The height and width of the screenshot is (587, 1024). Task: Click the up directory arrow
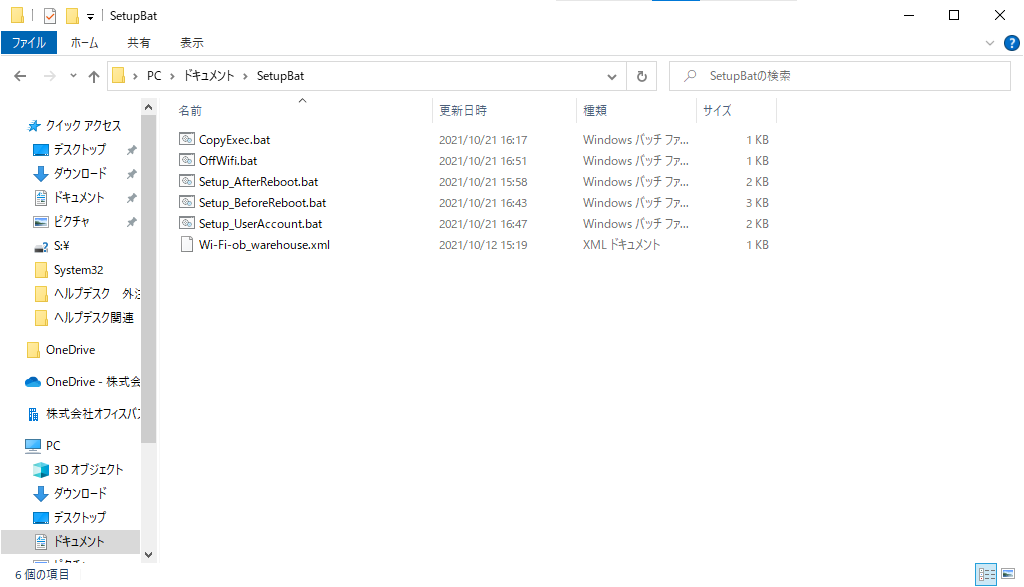[94, 76]
